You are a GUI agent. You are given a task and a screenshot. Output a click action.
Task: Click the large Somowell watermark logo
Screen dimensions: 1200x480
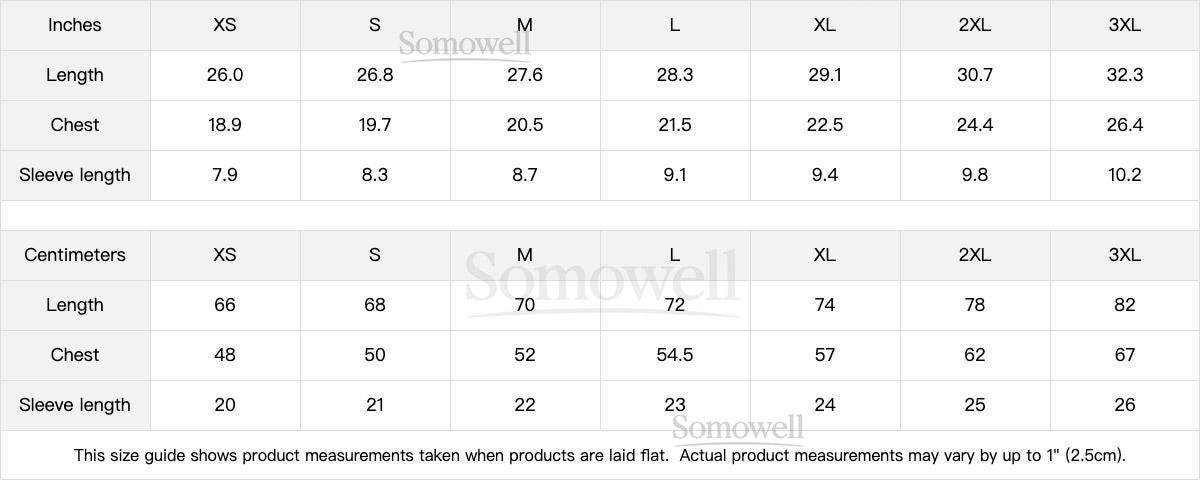(602, 280)
